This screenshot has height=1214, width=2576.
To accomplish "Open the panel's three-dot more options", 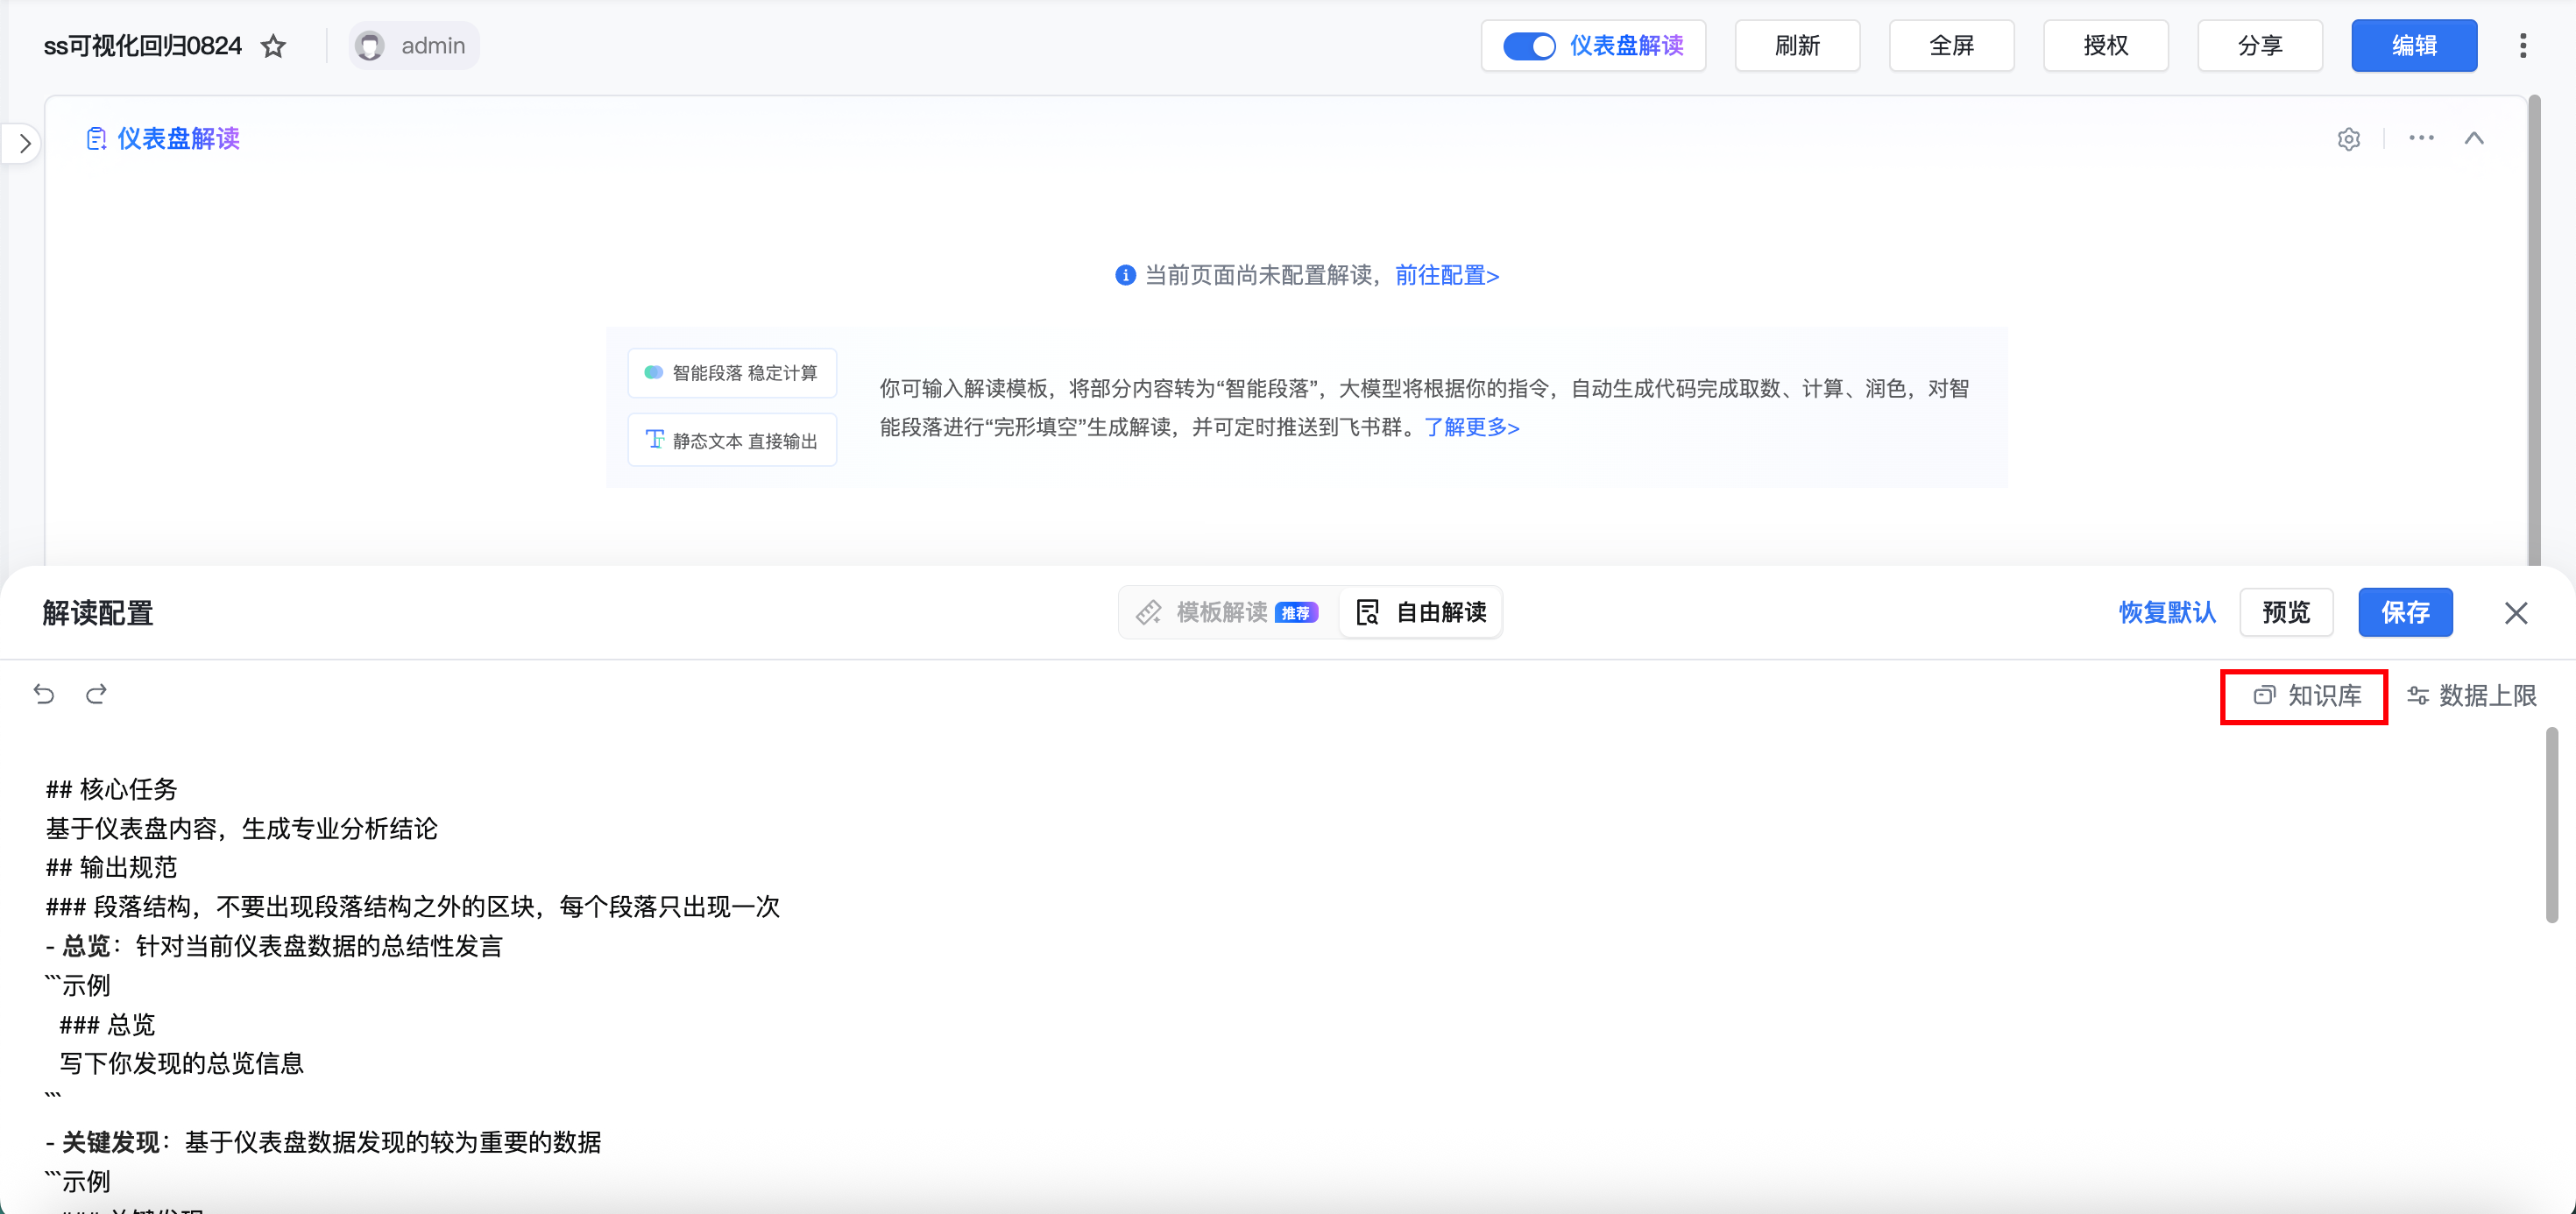I will coord(2421,138).
